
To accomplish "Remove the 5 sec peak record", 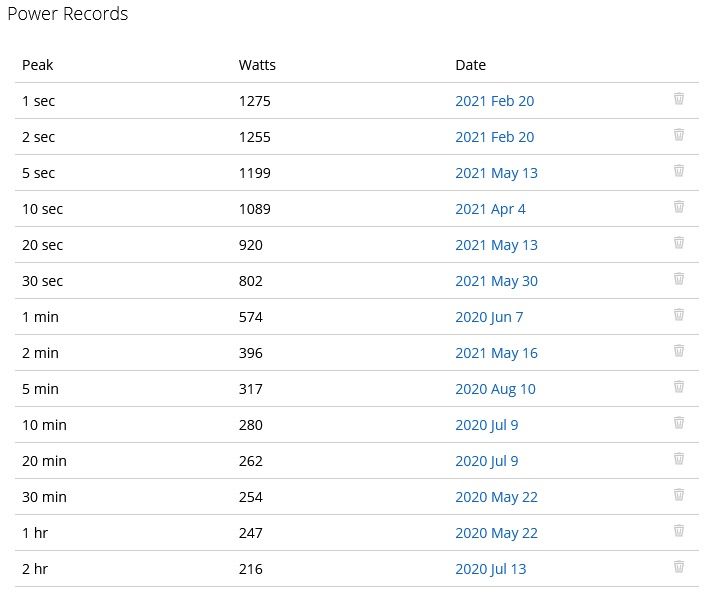I will point(679,171).
